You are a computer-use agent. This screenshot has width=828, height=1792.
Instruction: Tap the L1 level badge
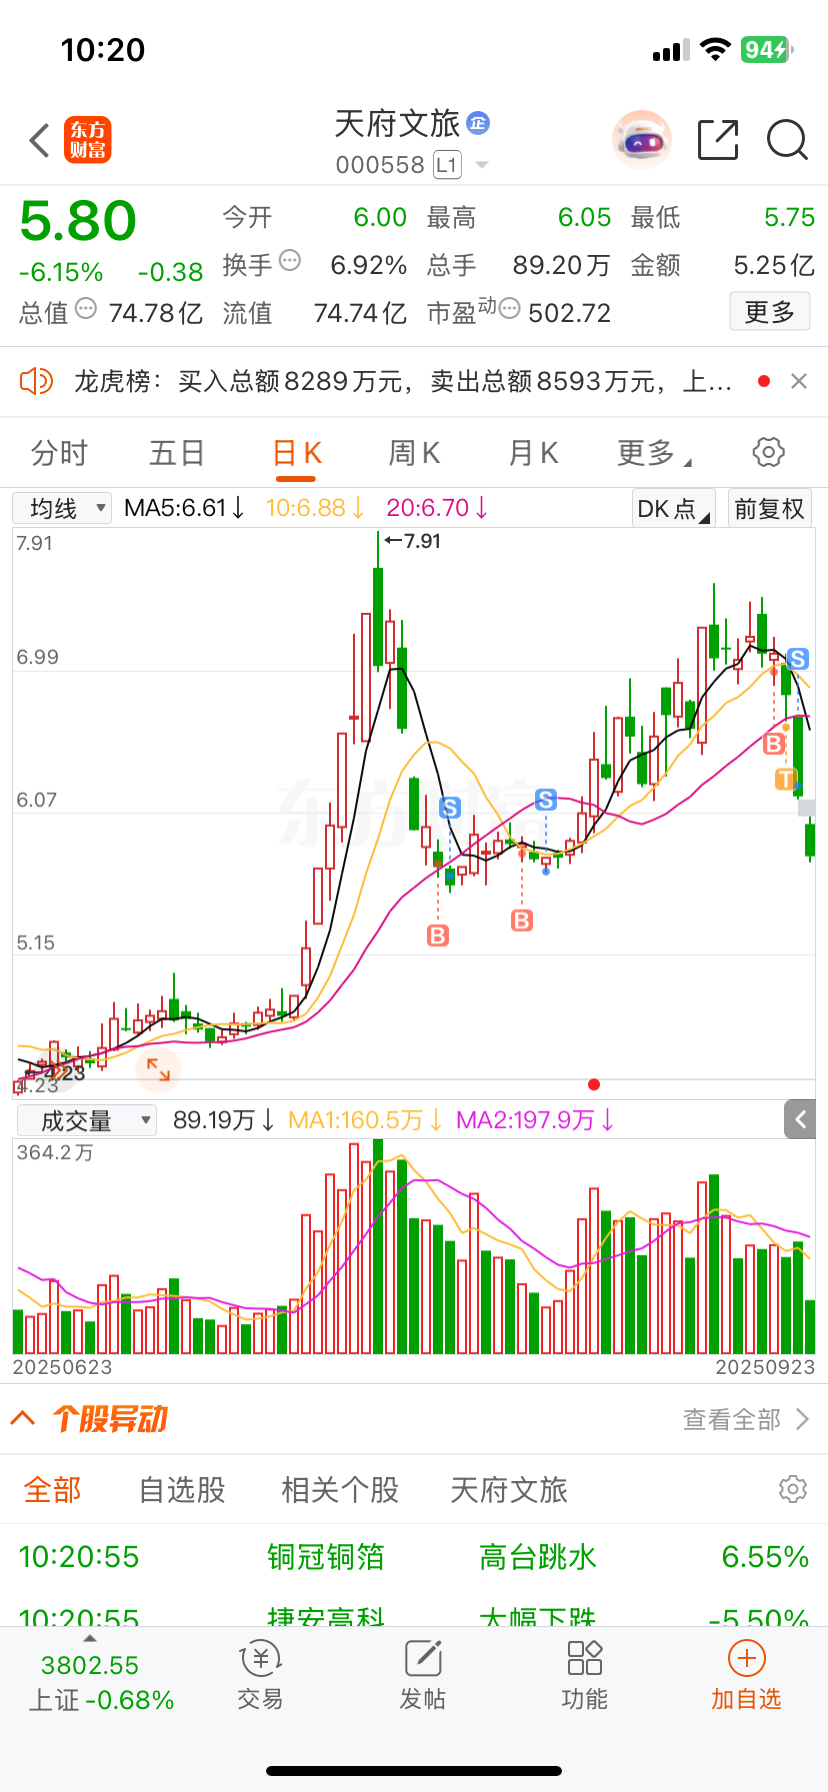pos(447,165)
